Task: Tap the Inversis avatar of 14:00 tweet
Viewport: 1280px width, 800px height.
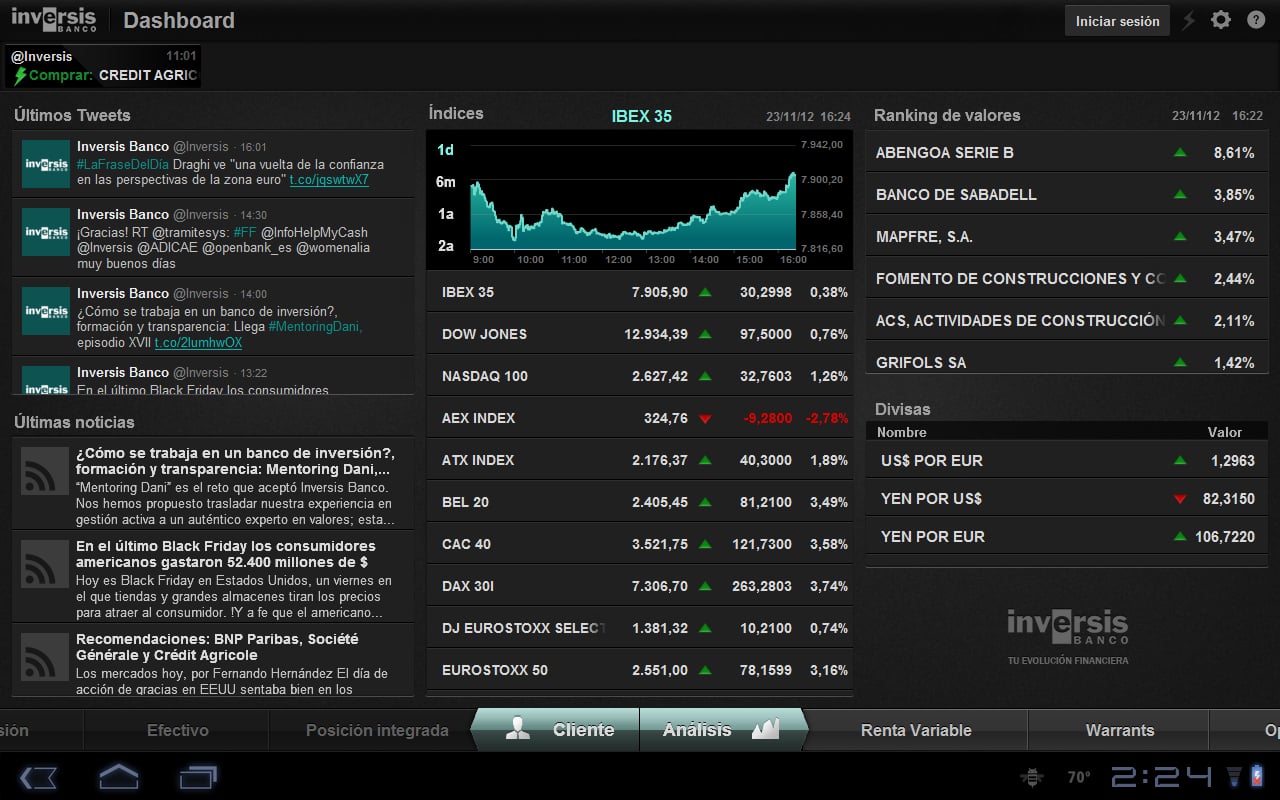Action: [x=46, y=311]
